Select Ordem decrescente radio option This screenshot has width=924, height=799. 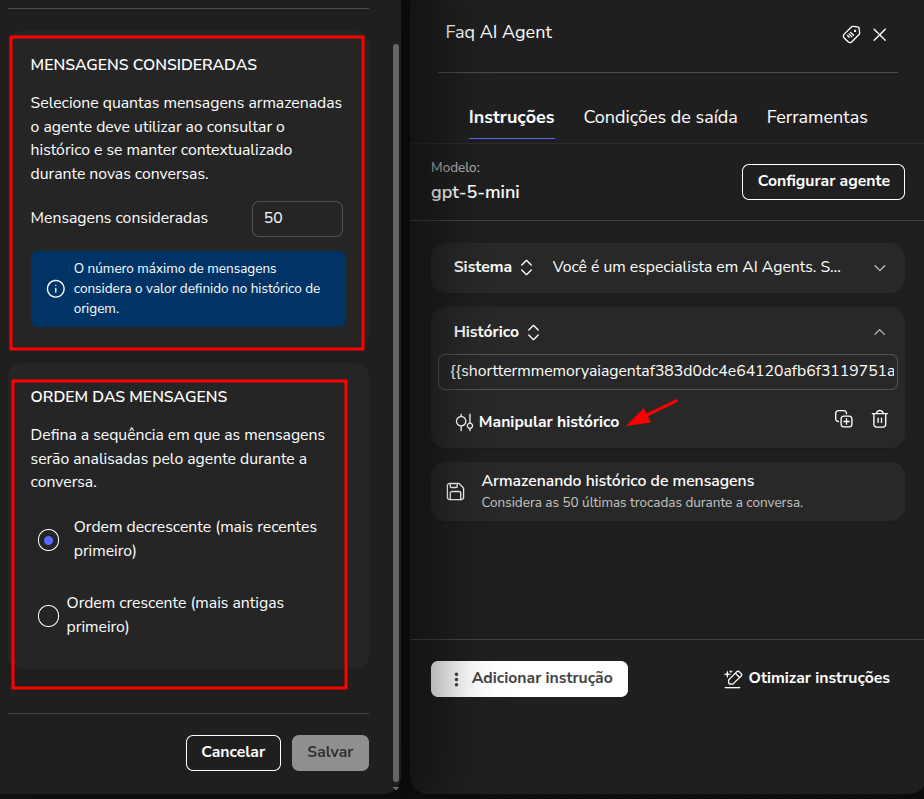pos(48,540)
